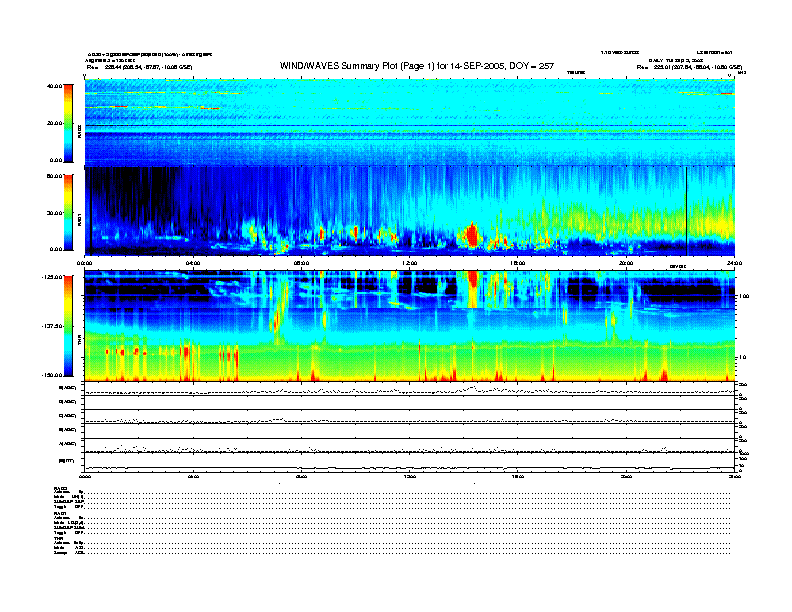
Task: Select the -125.00 color scale label
Action: [52, 277]
